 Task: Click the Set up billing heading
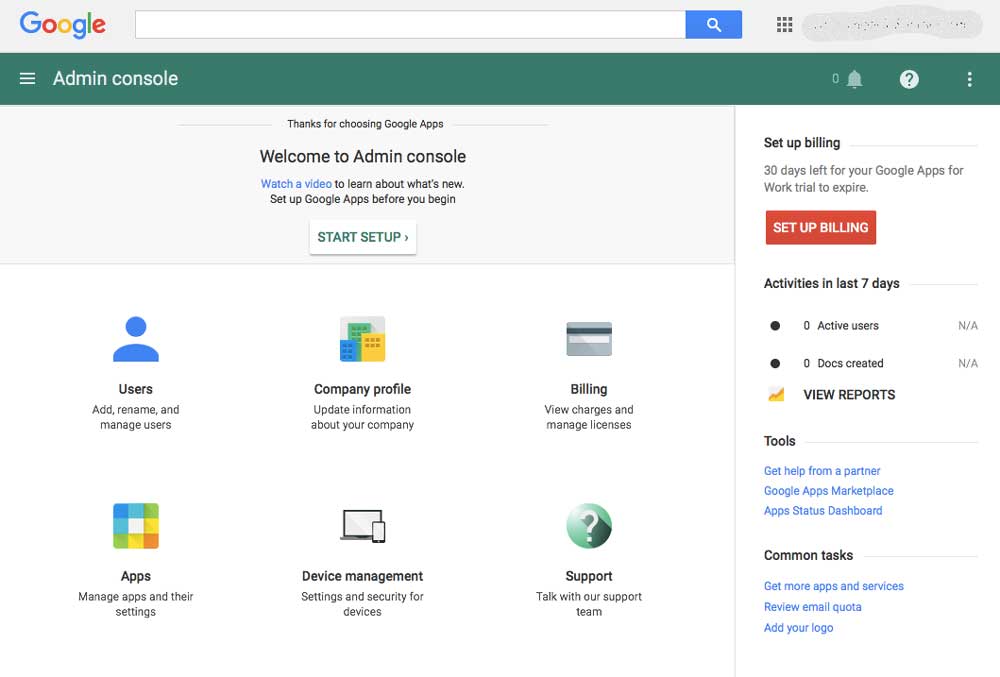coord(802,143)
